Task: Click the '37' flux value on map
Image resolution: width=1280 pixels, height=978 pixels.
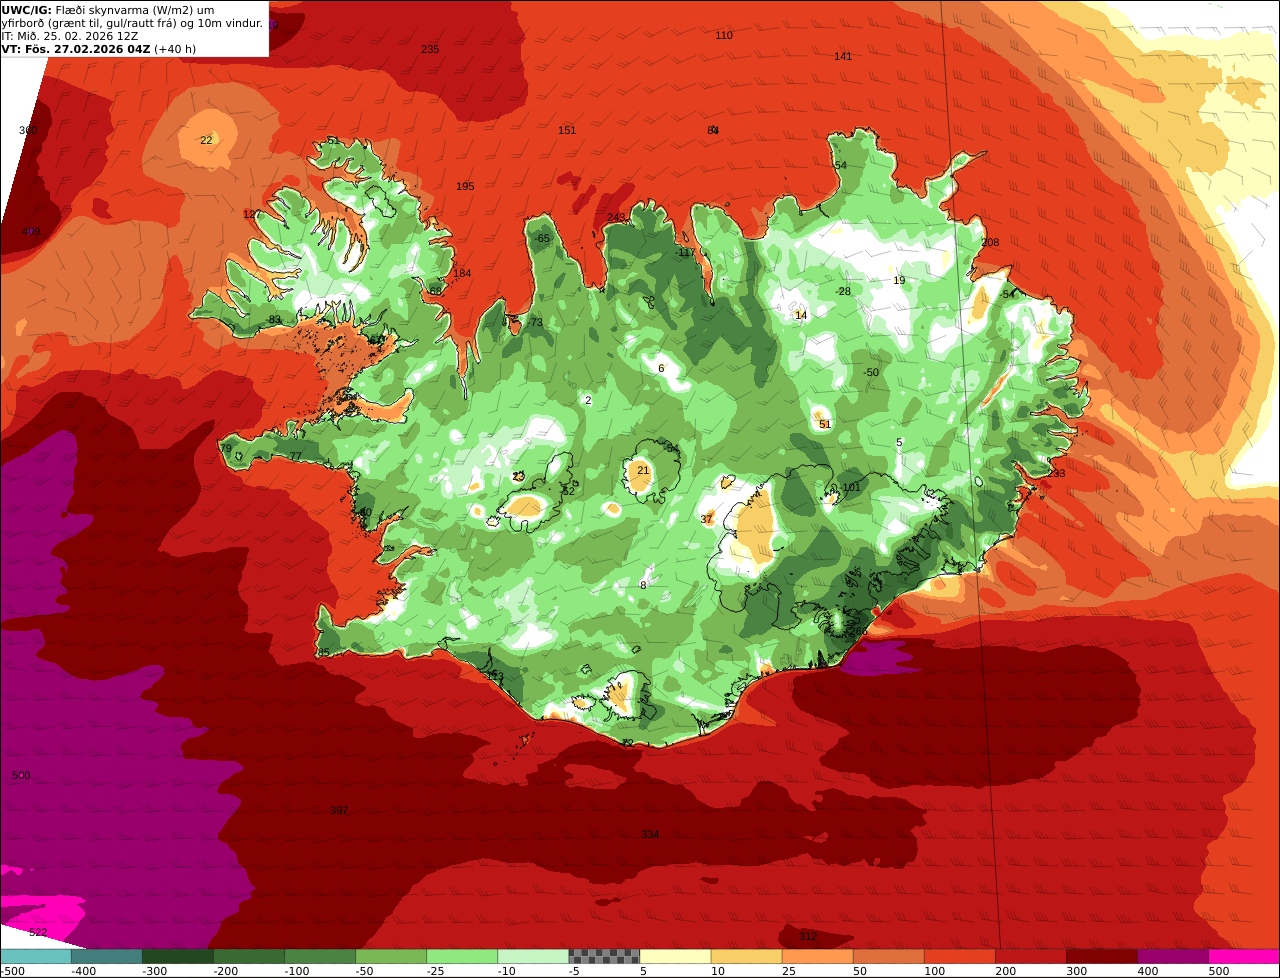Action: coord(707,519)
